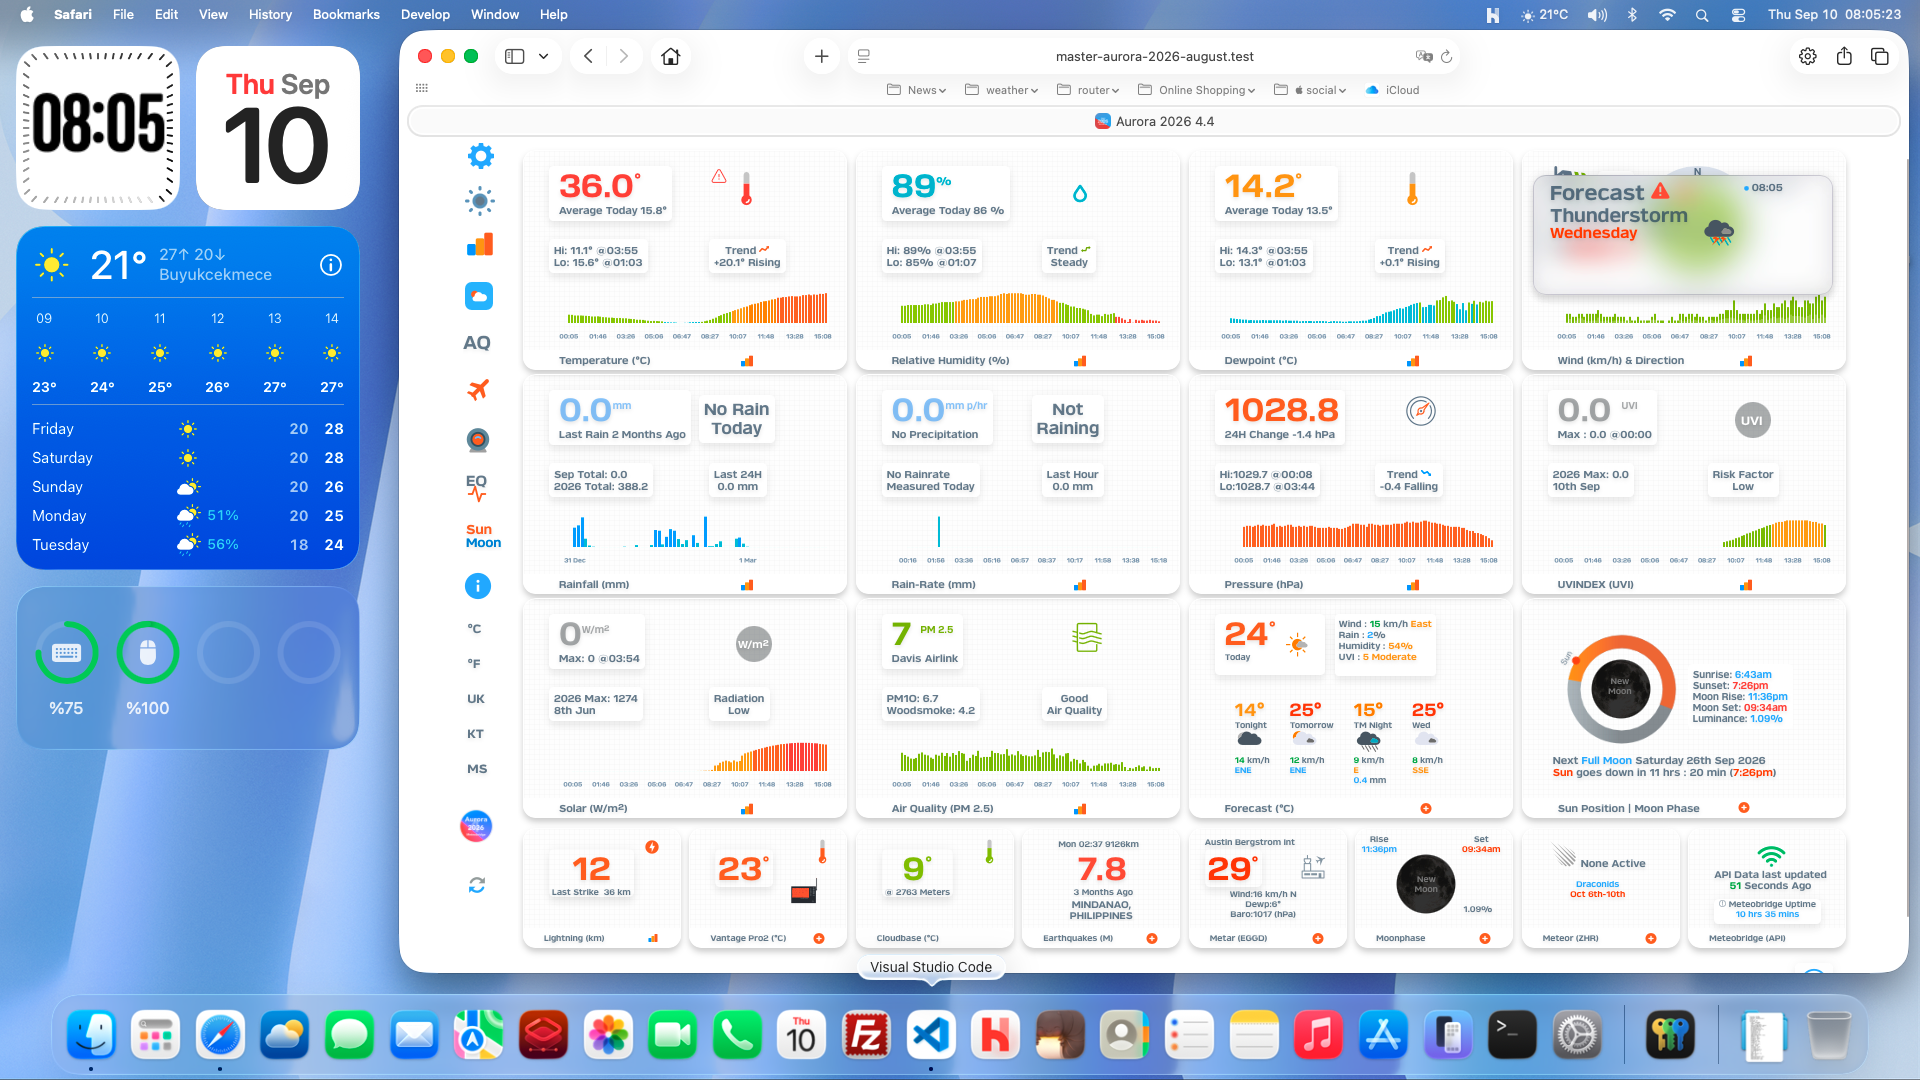Switch wind units to MS in sidebar

[477, 769]
